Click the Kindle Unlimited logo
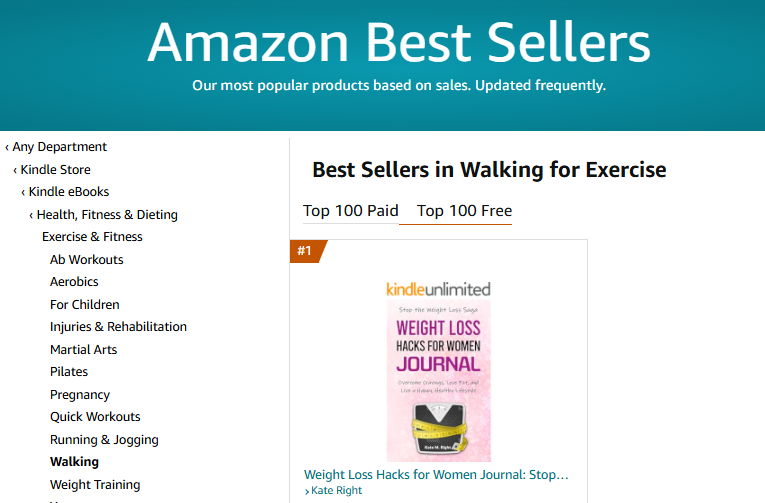The height and width of the screenshot is (503, 765). point(438,289)
